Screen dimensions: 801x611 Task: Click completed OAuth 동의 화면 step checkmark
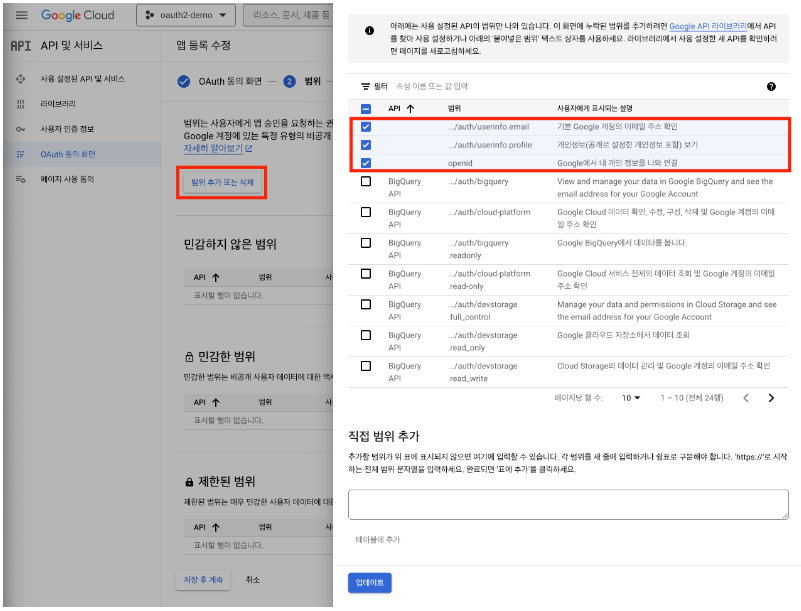[x=183, y=81]
